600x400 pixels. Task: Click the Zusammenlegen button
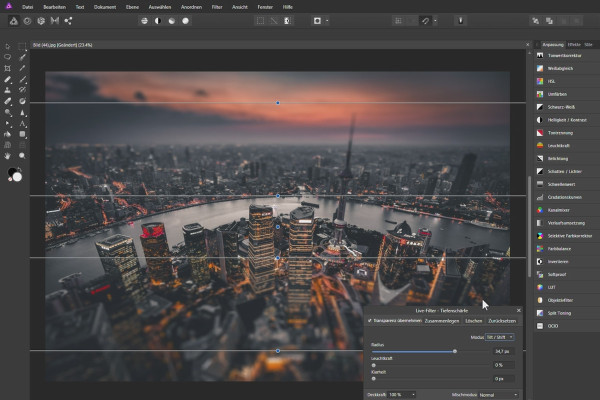point(442,321)
